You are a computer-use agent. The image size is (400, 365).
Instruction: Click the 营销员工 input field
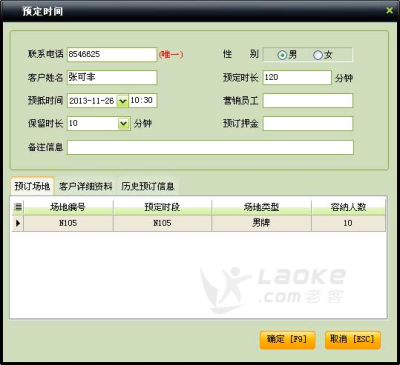click(308, 101)
